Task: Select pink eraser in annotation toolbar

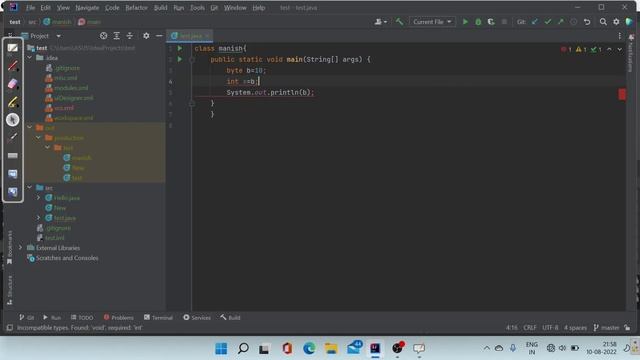Action: [13, 84]
